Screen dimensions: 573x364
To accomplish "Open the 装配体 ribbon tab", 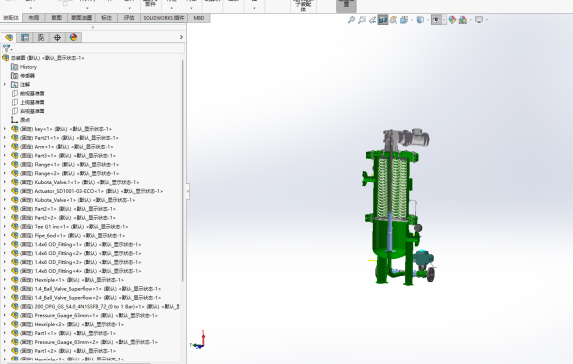I will click(11, 18).
